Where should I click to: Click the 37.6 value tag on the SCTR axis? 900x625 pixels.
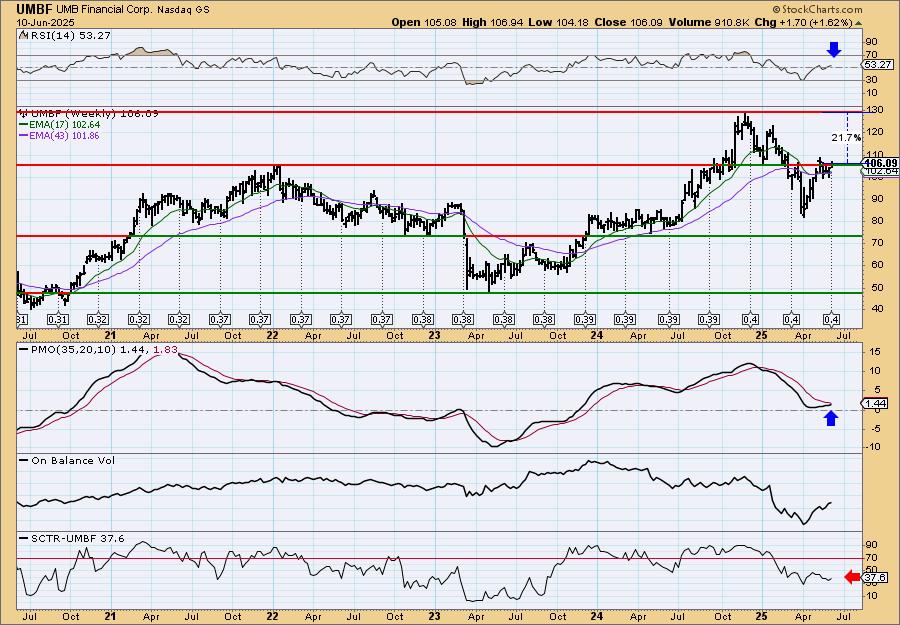[876, 577]
